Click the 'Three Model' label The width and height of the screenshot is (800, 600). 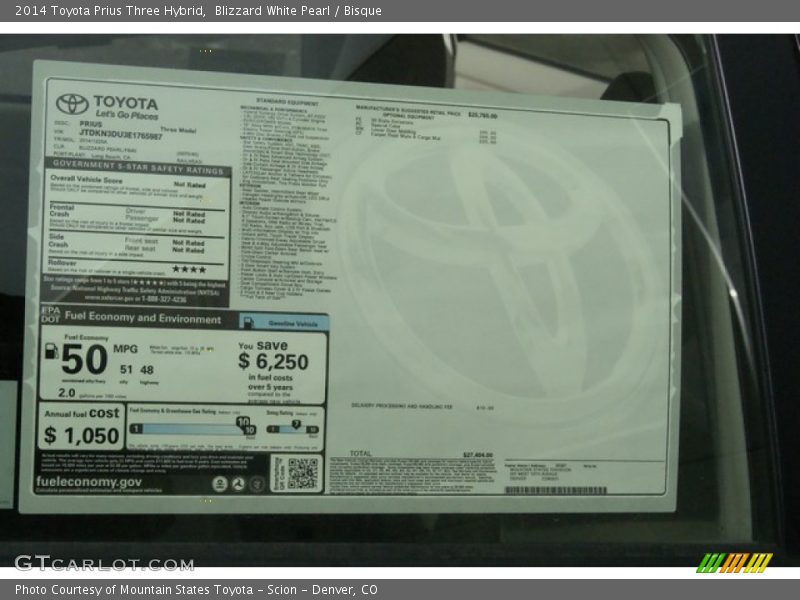[x=179, y=130]
